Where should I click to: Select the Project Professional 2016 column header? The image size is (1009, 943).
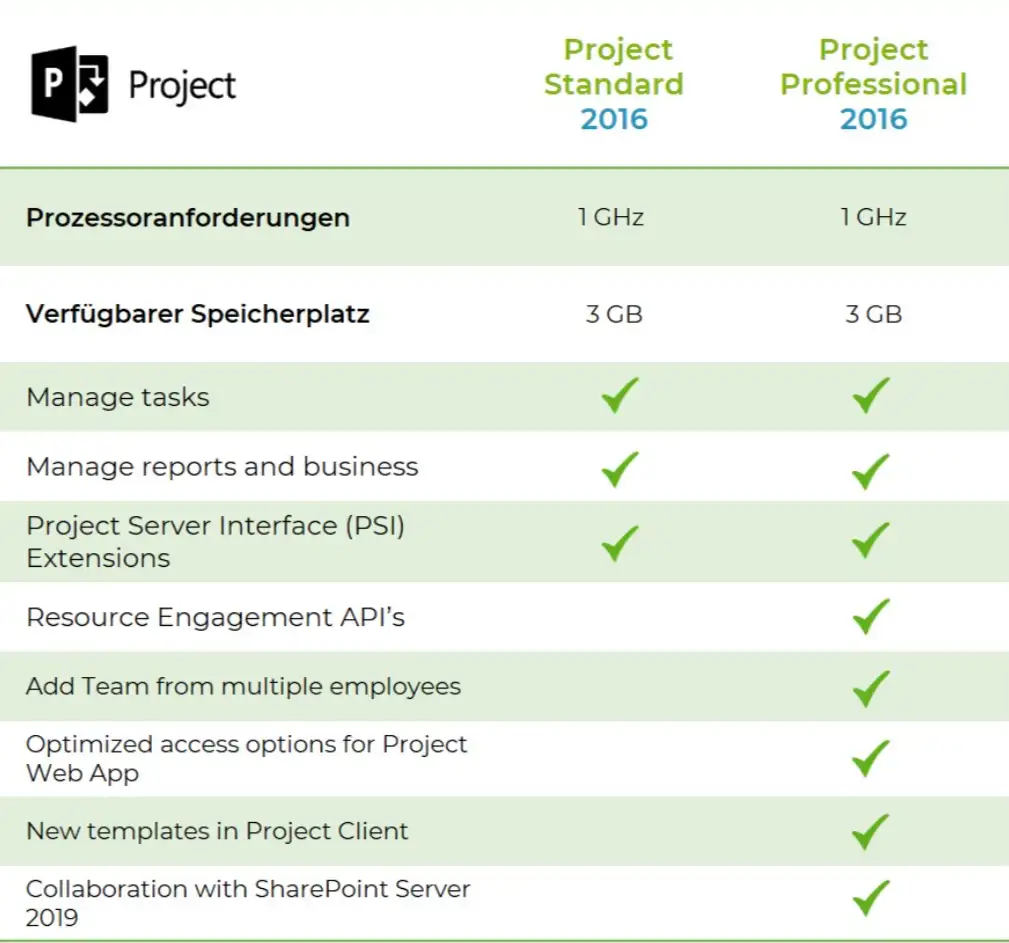(x=873, y=84)
